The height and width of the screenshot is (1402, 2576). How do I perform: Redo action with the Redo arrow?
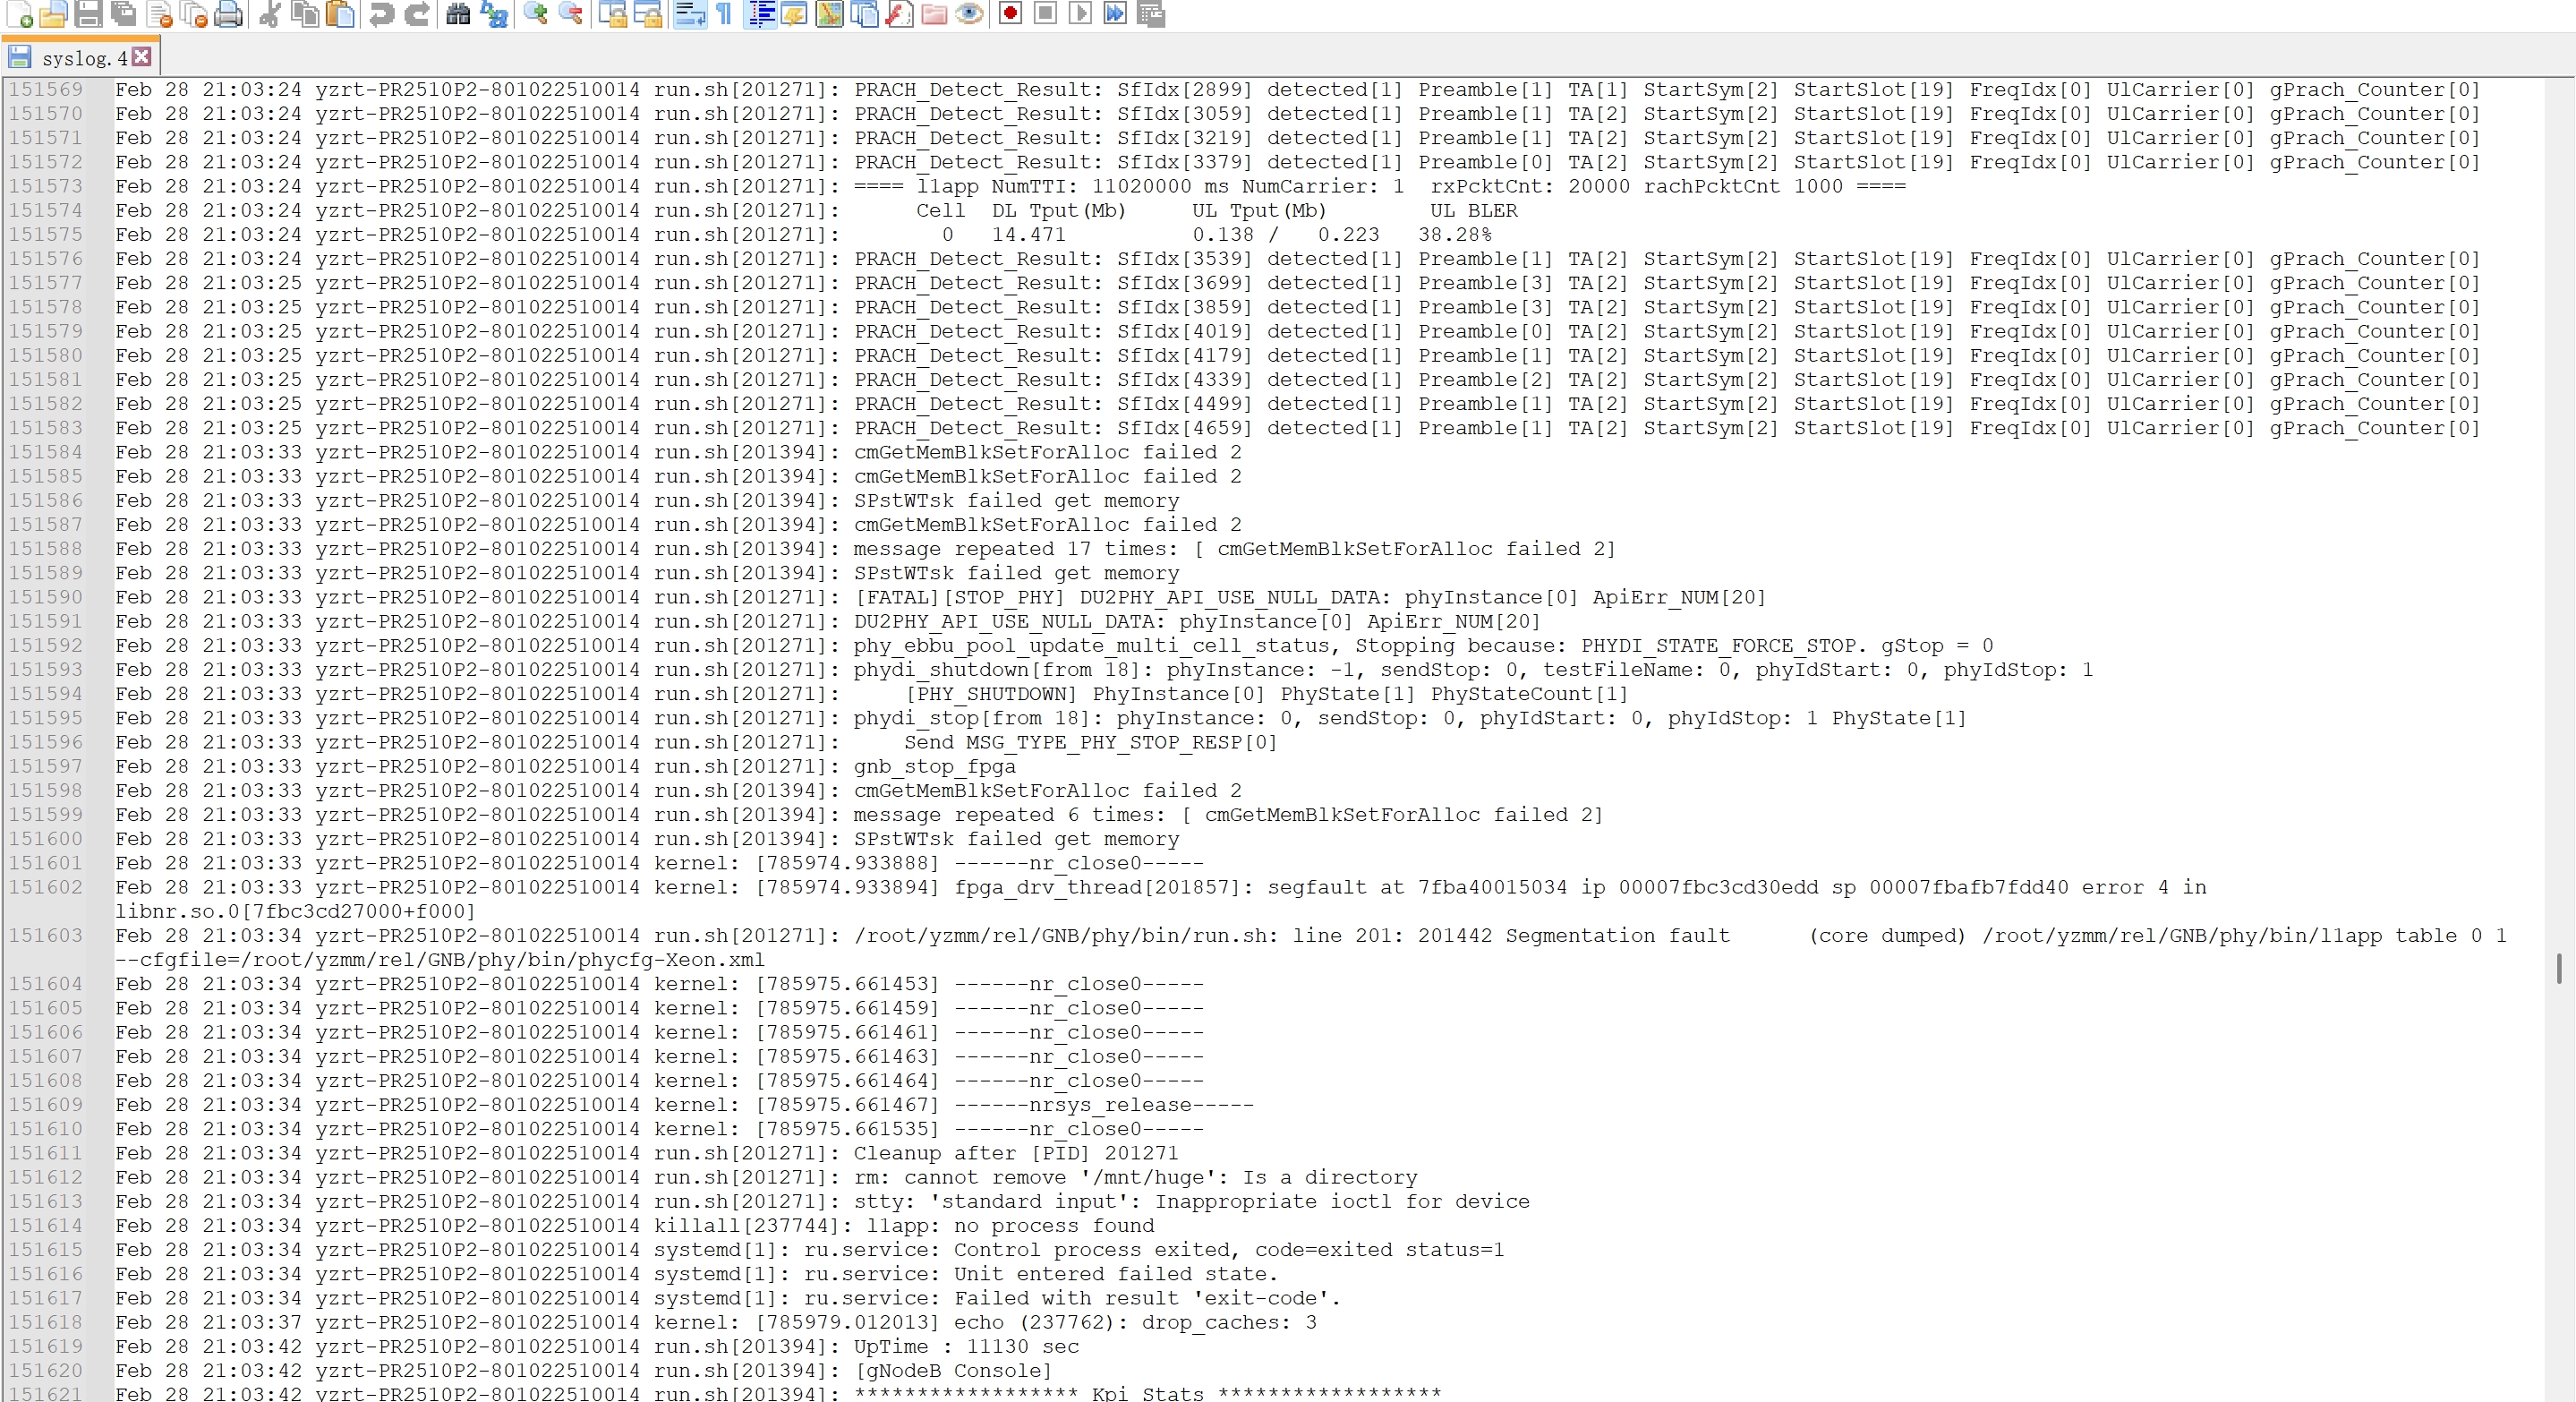[x=416, y=14]
